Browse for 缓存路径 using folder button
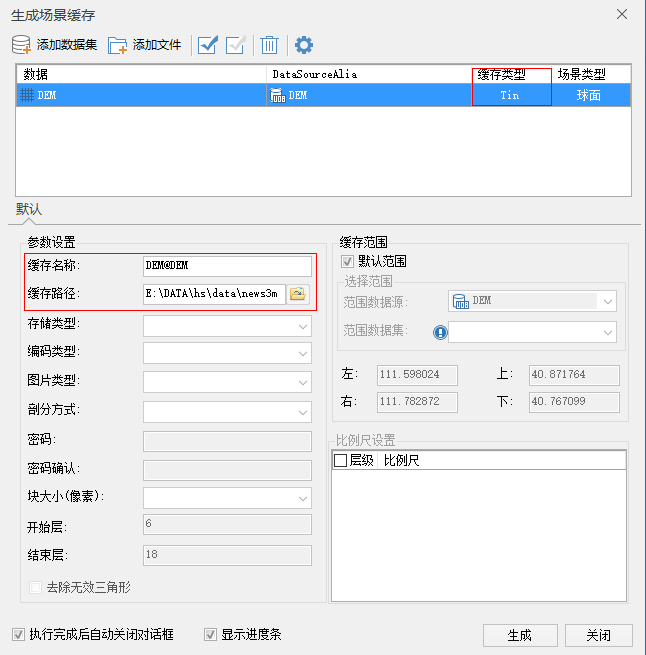This screenshot has width=646, height=655. point(298,294)
